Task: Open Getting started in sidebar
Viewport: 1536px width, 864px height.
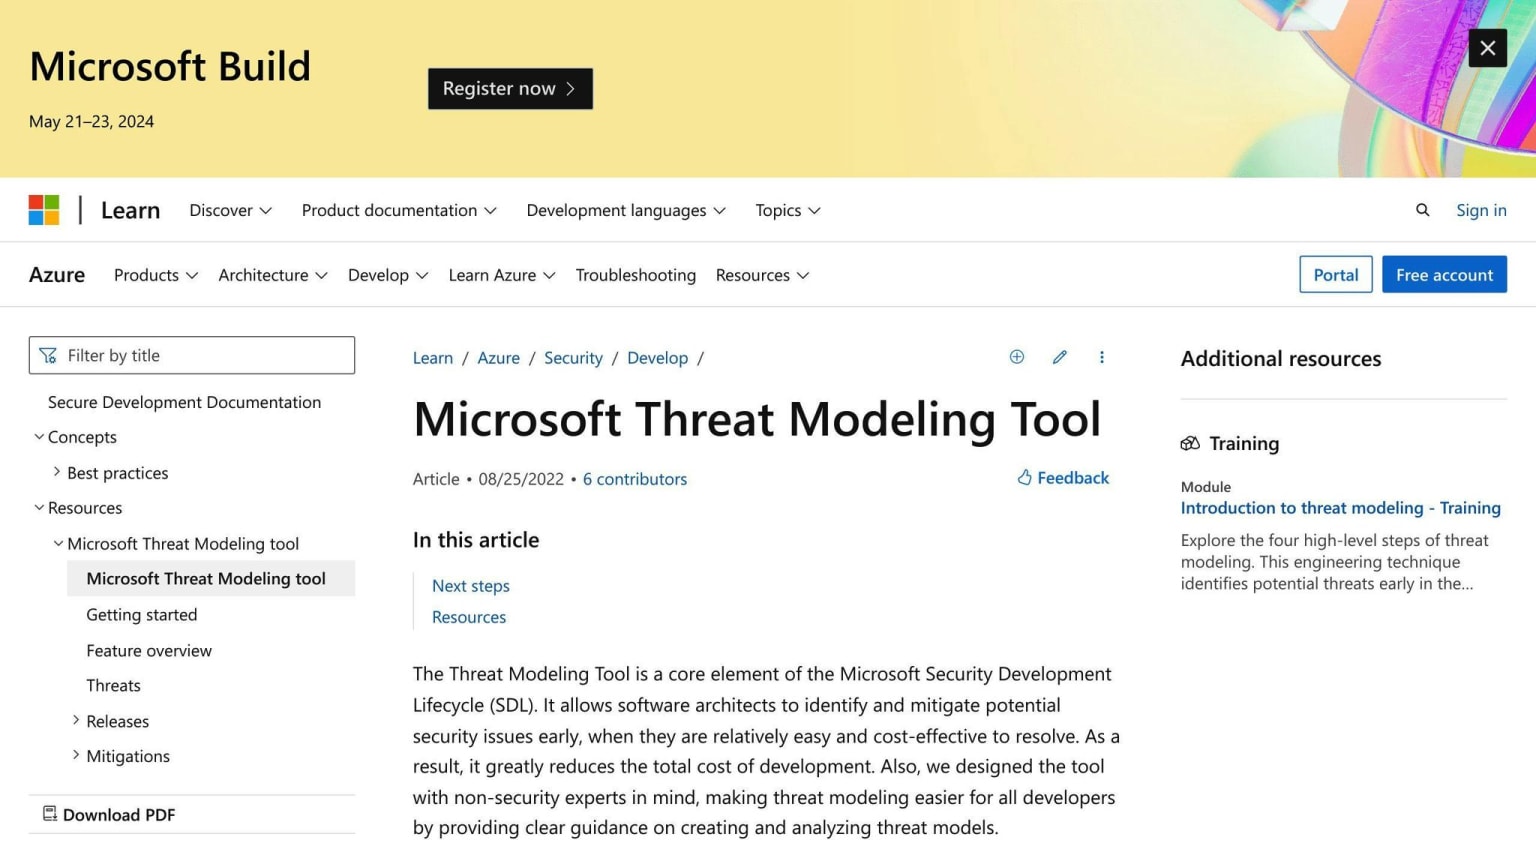Action: coord(142,615)
